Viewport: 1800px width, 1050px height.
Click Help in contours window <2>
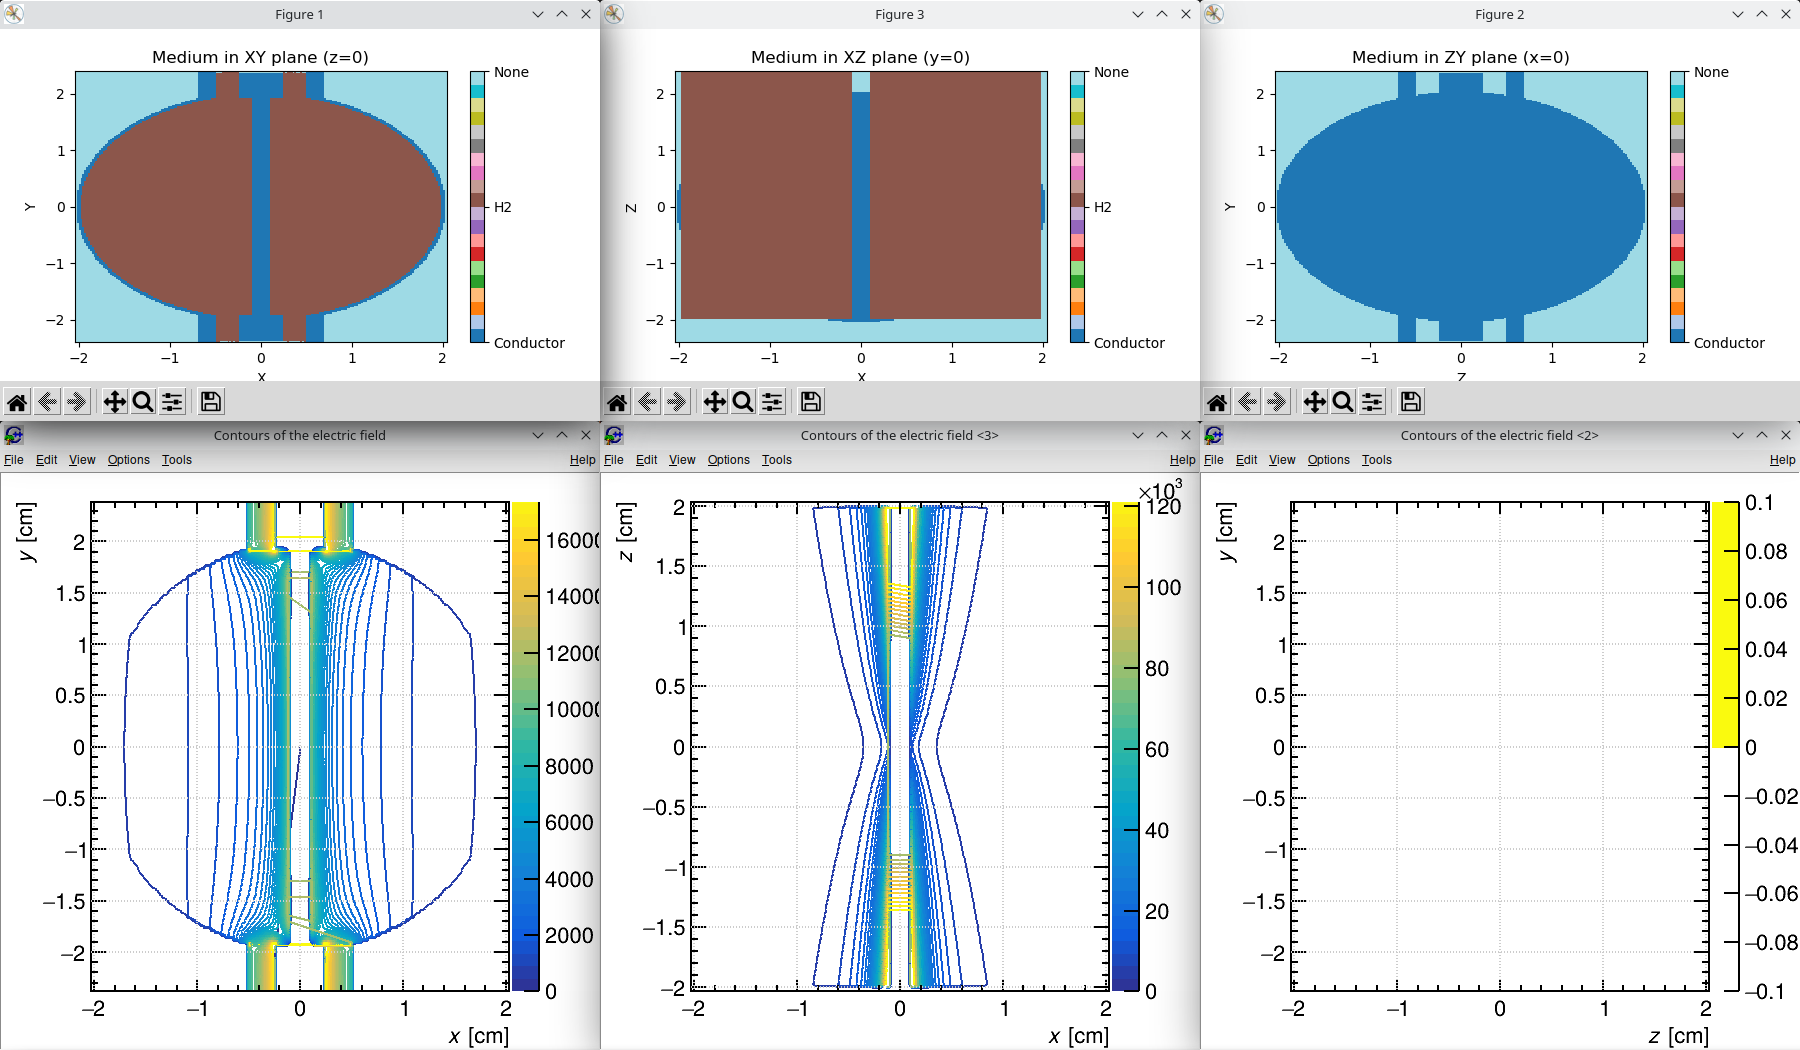pyautogui.click(x=1782, y=460)
